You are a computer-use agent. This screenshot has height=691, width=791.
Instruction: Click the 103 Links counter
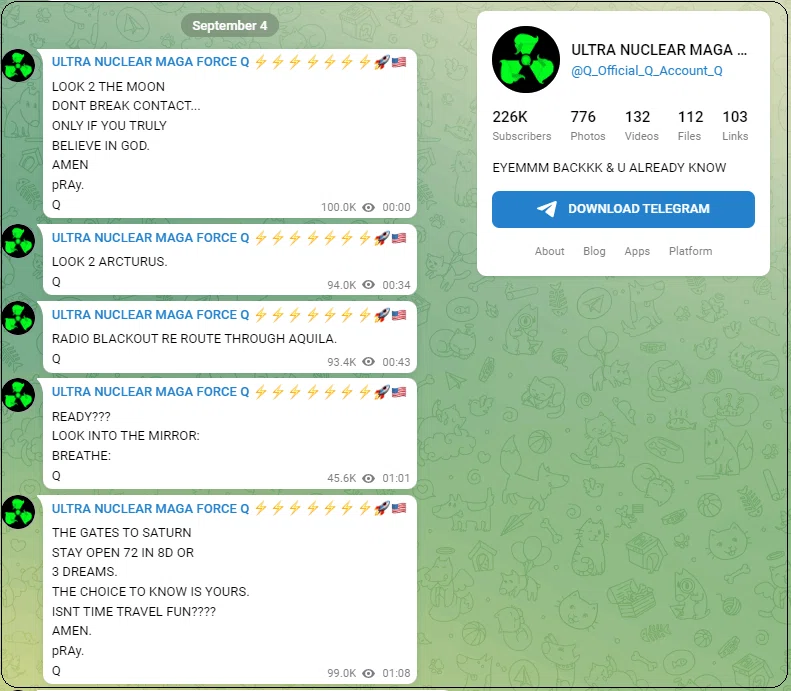tap(735, 126)
